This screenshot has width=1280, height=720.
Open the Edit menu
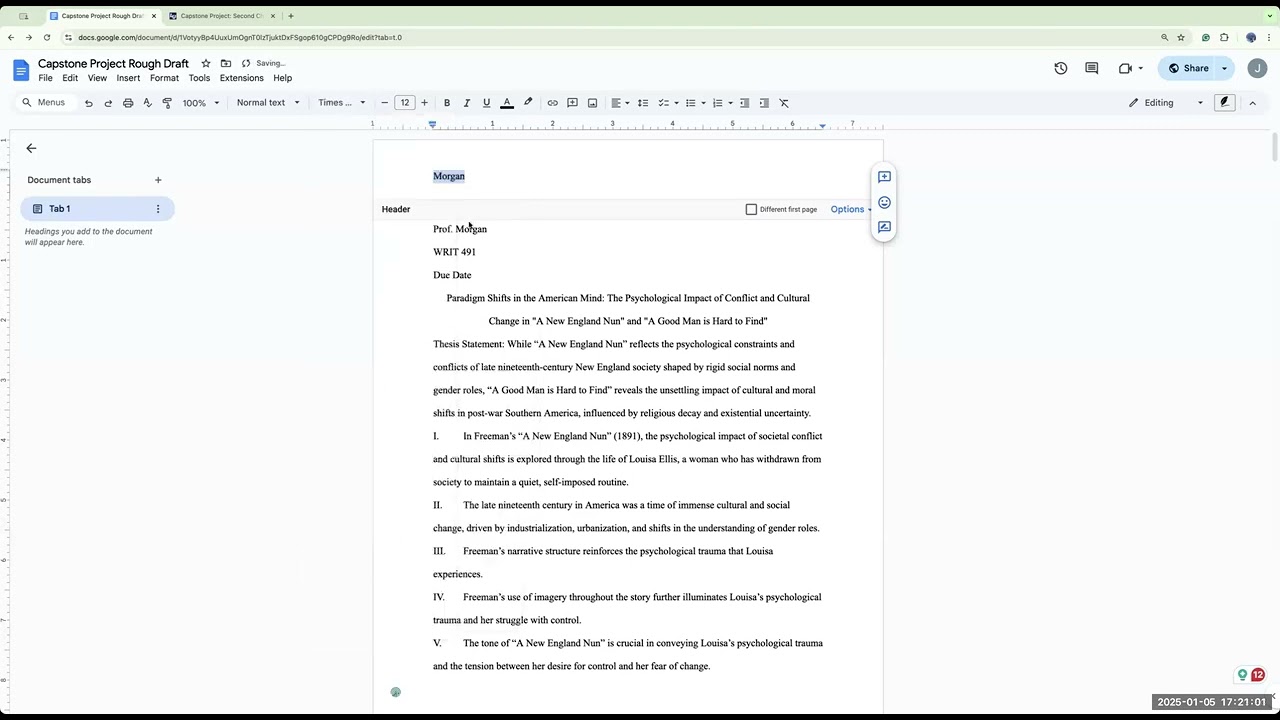(x=70, y=78)
